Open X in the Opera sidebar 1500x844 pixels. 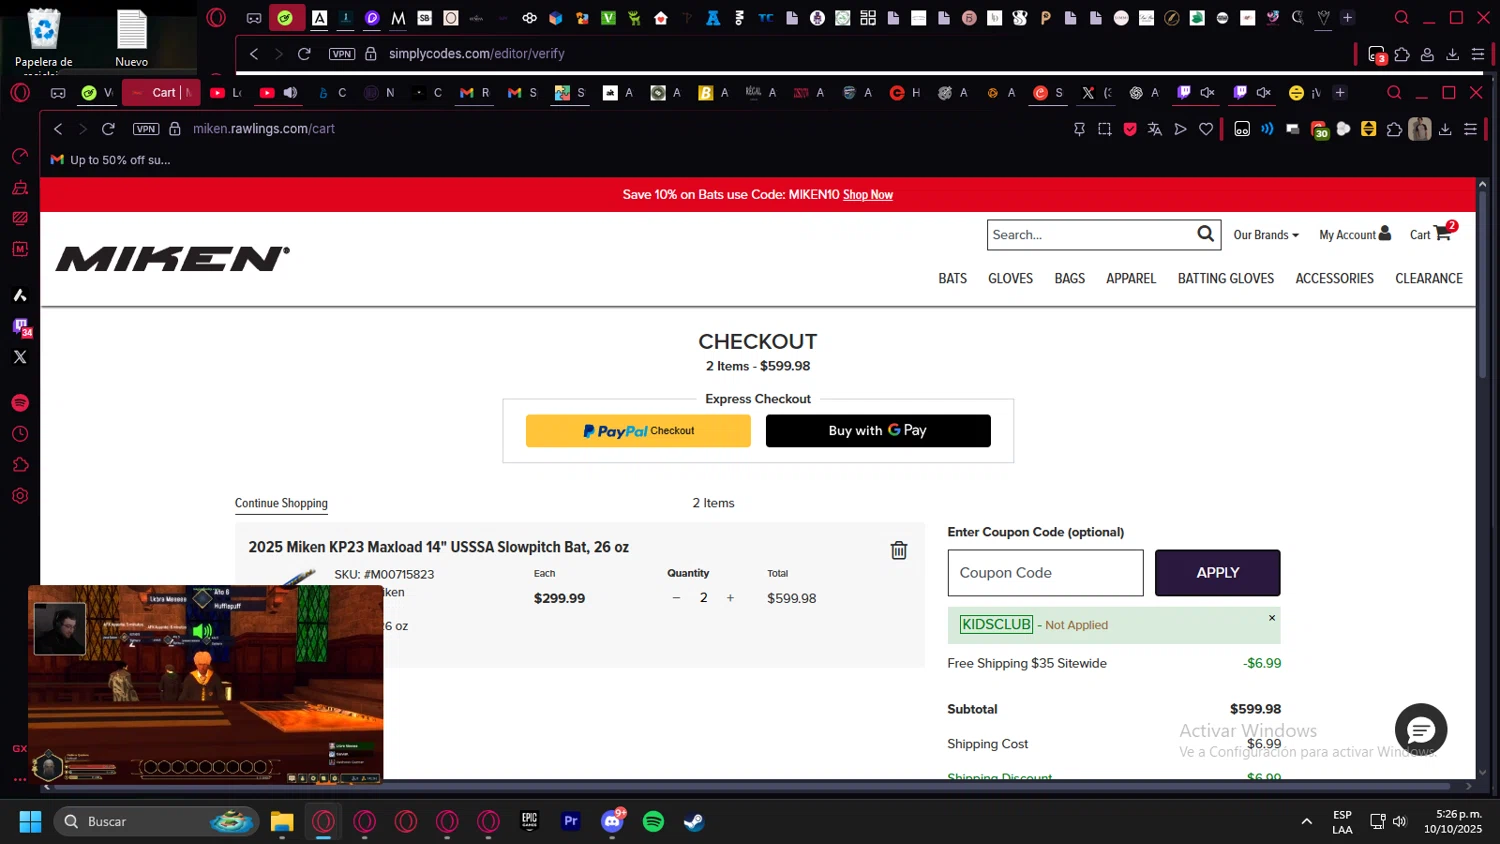click(20, 357)
